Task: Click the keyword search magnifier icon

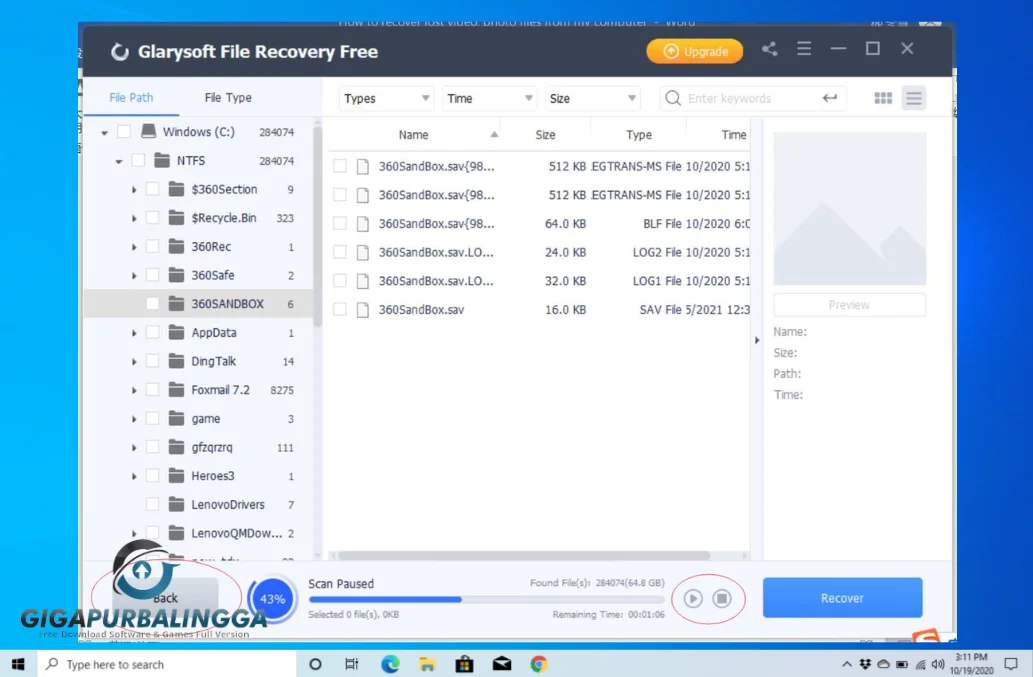Action: point(672,98)
